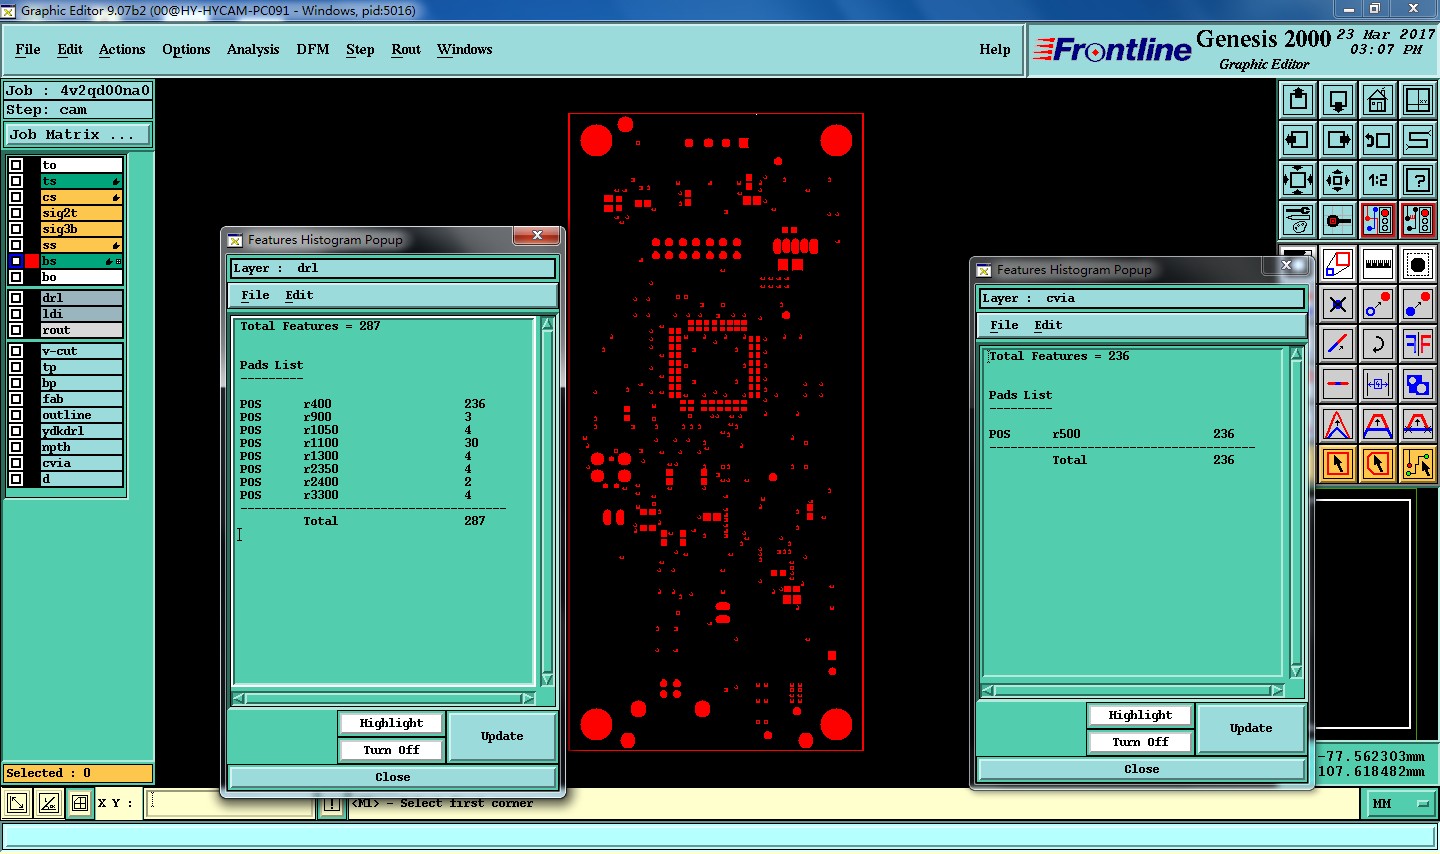Image resolution: width=1440 pixels, height=854 pixels.
Task: Click the 1:2 scale icon
Action: coord(1378,180)
